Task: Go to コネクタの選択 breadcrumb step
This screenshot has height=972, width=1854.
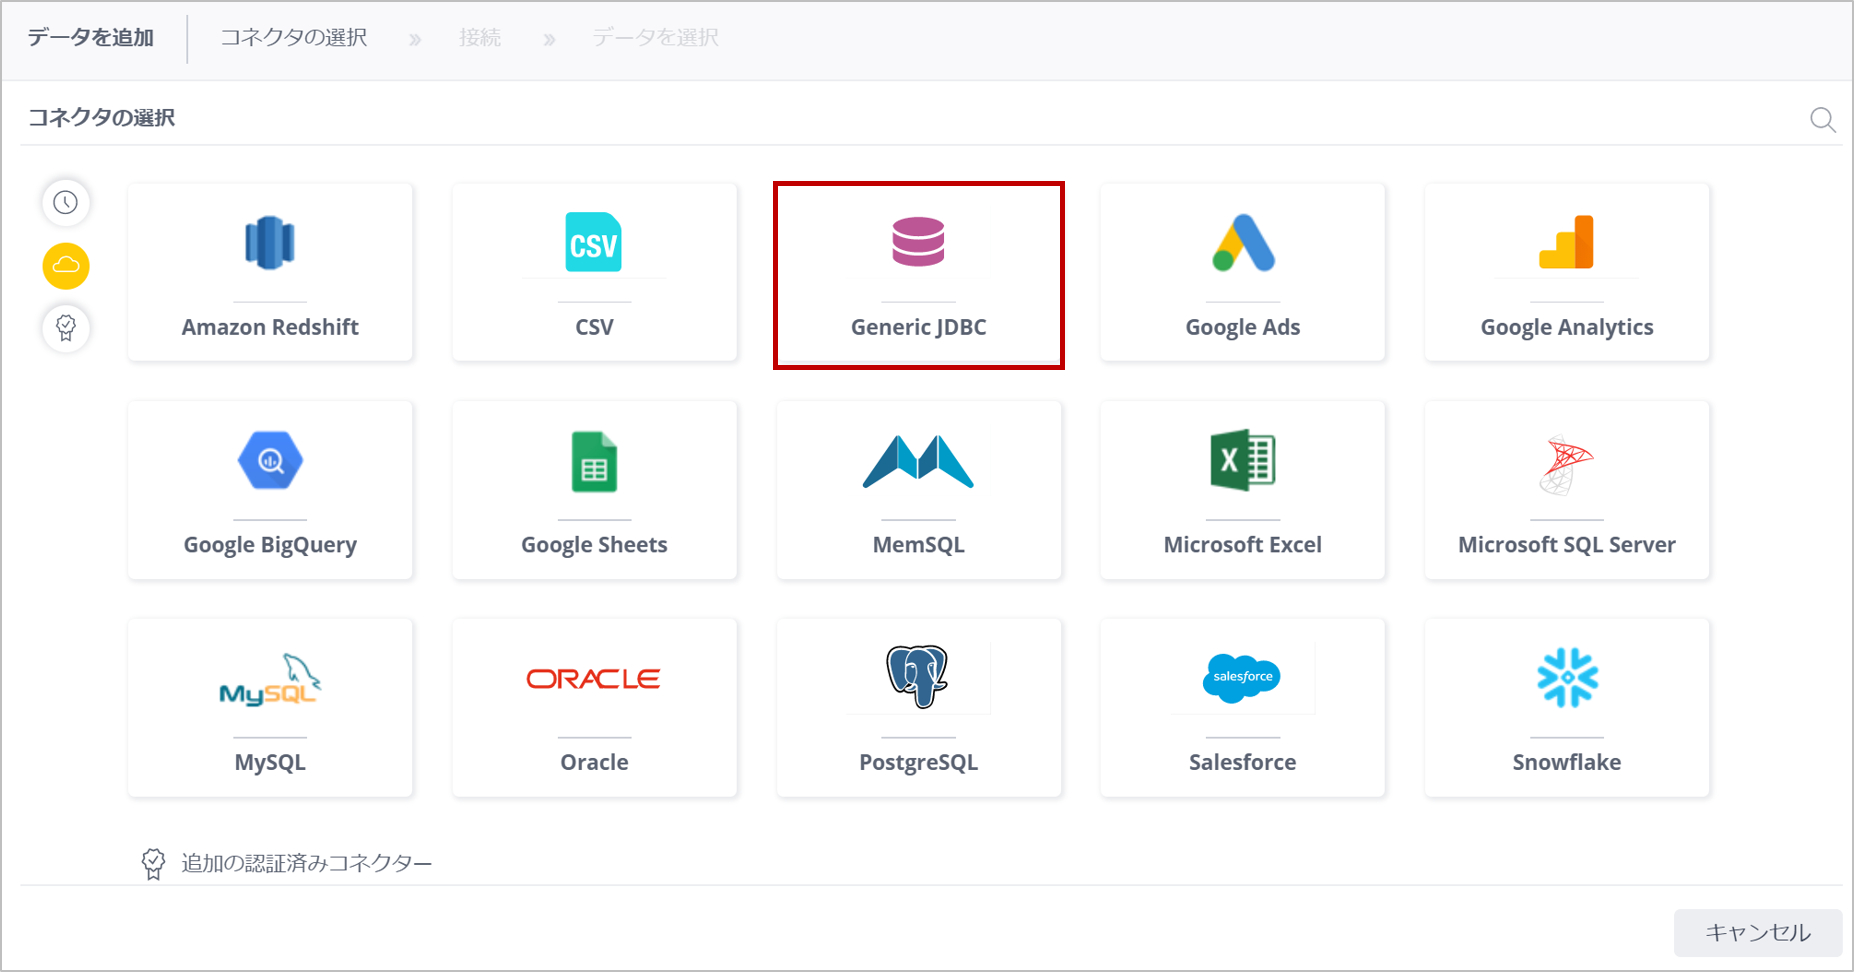Action: coord(294,38)
